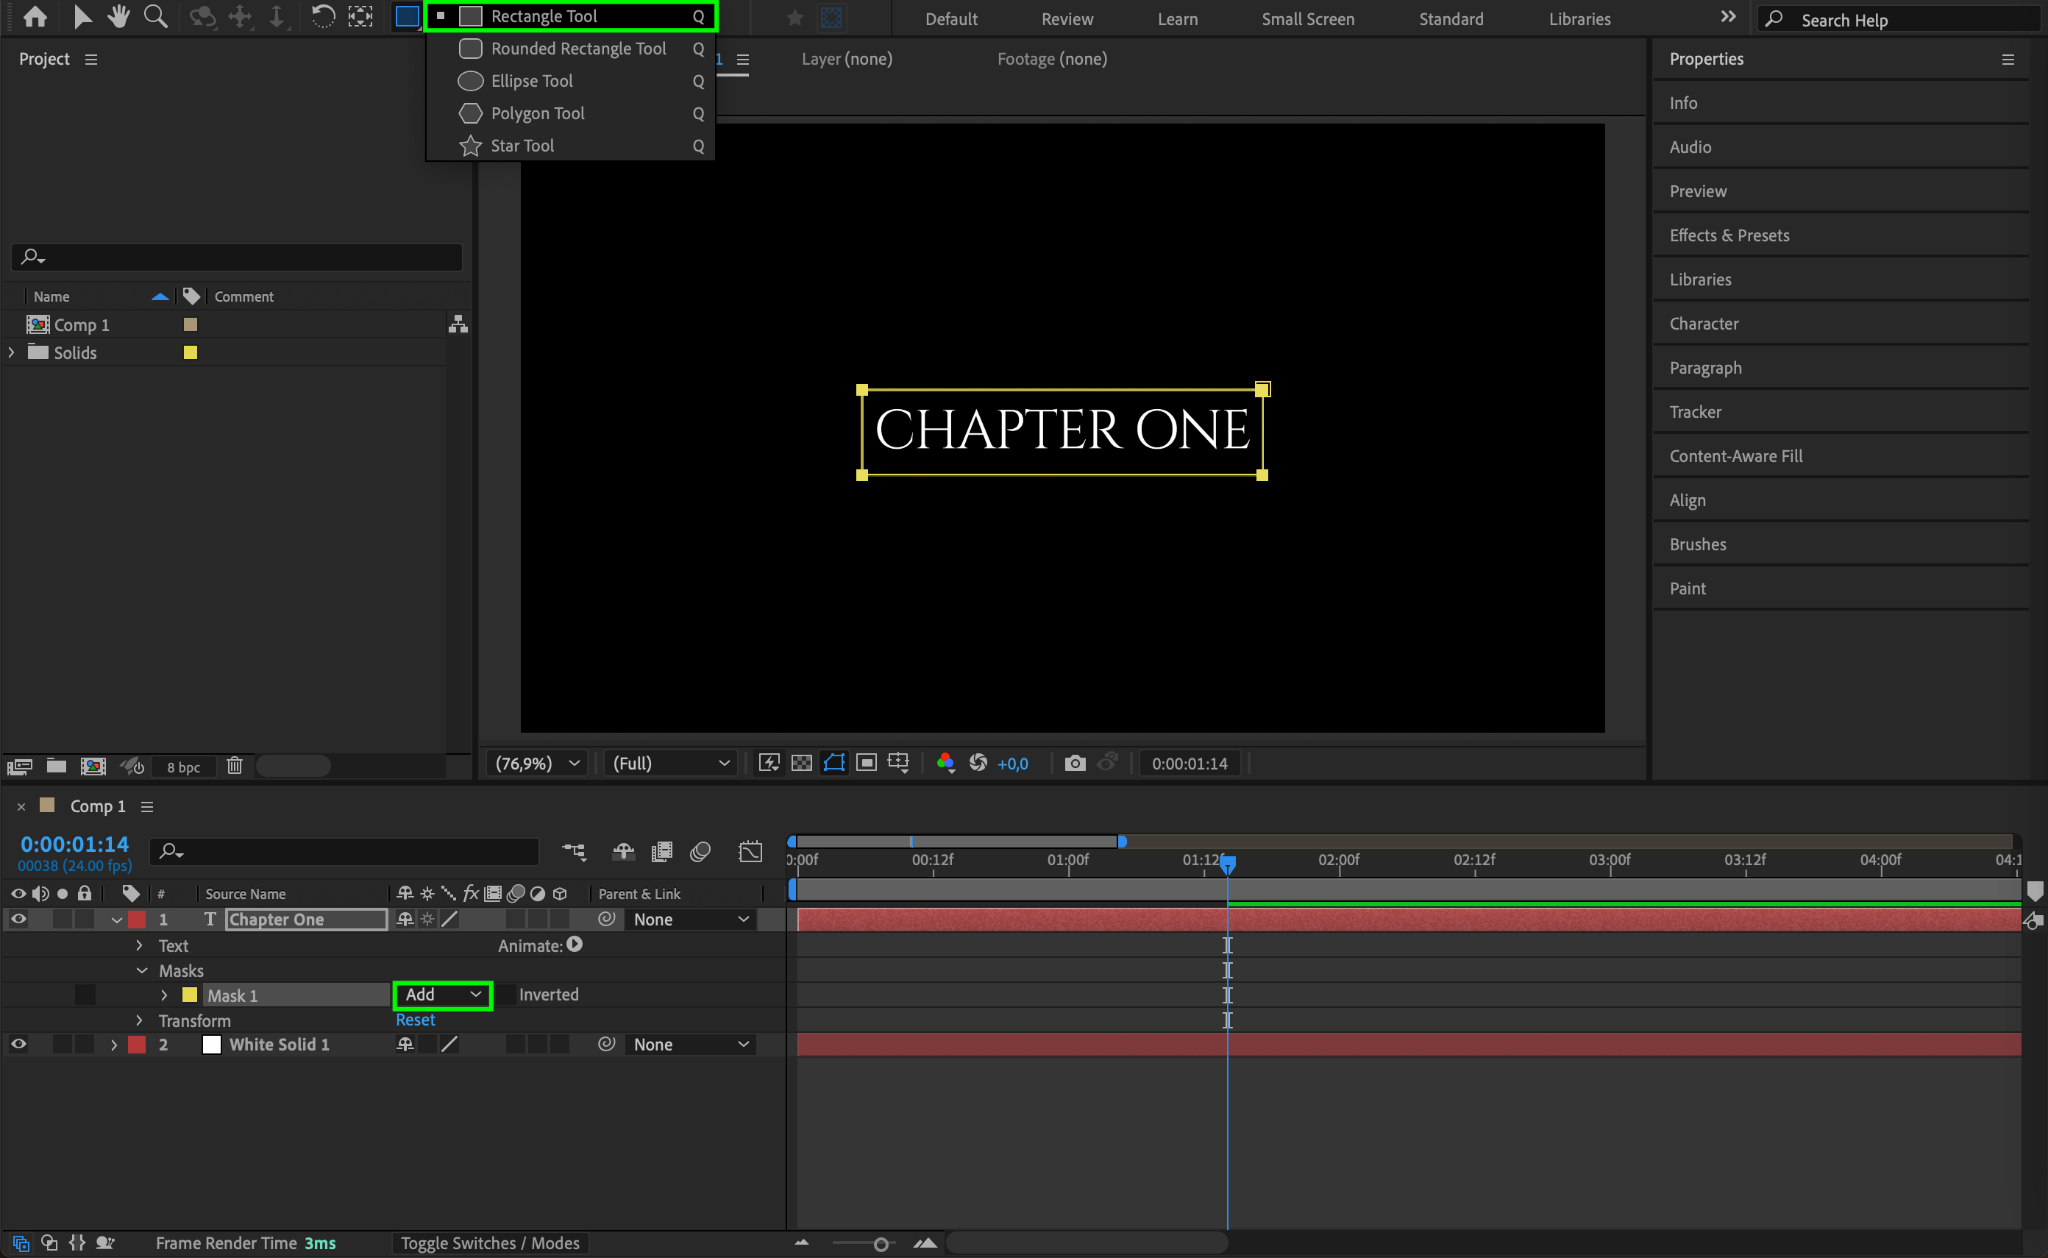Image resolution: width=2048 pixels, height=1258 pixels.
Task: Open Mask 1 Add mode dropdown
Action: pyautogui.click(x=443, y=995)
